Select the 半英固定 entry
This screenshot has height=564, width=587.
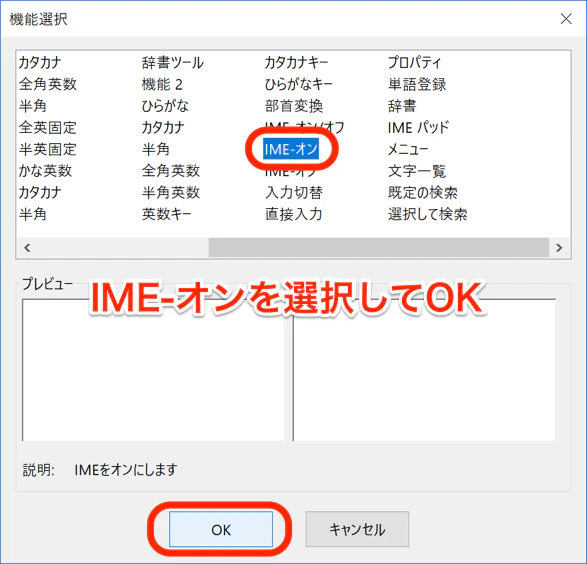tap(48, 149)
